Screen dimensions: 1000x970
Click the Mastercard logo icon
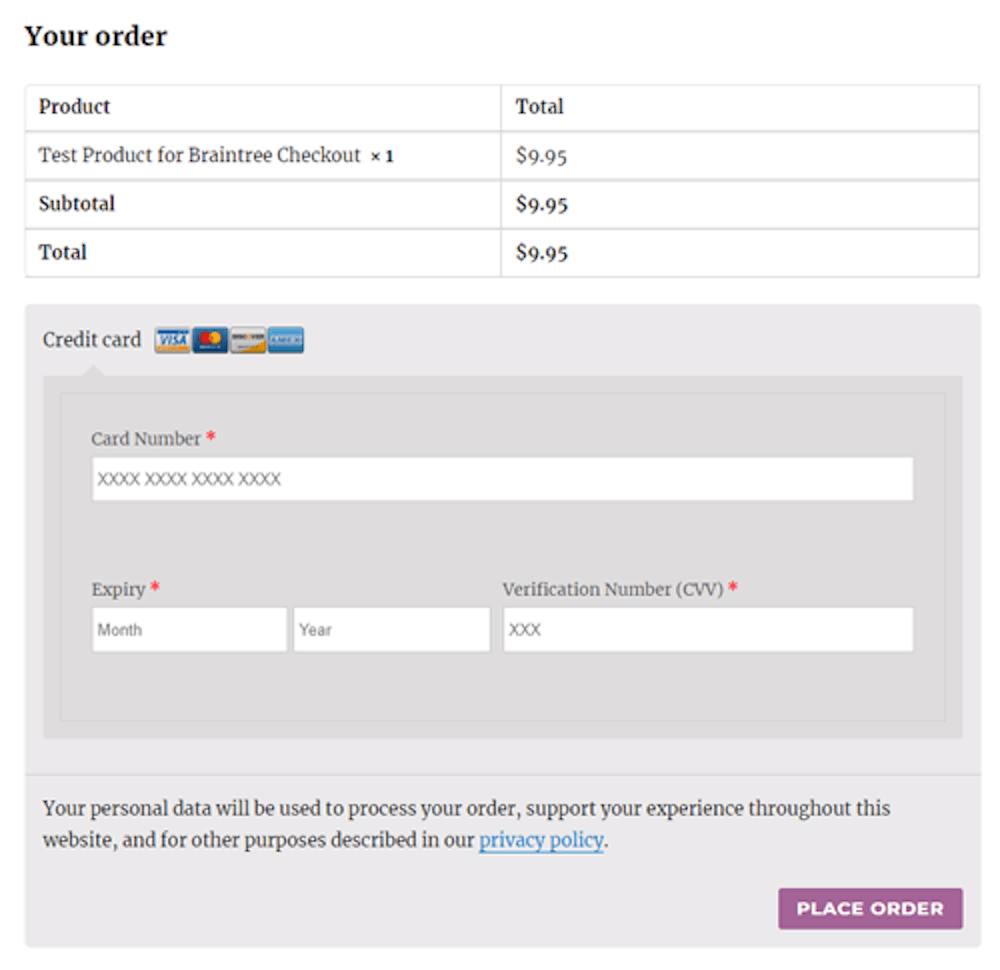click(x=210, y=340)
